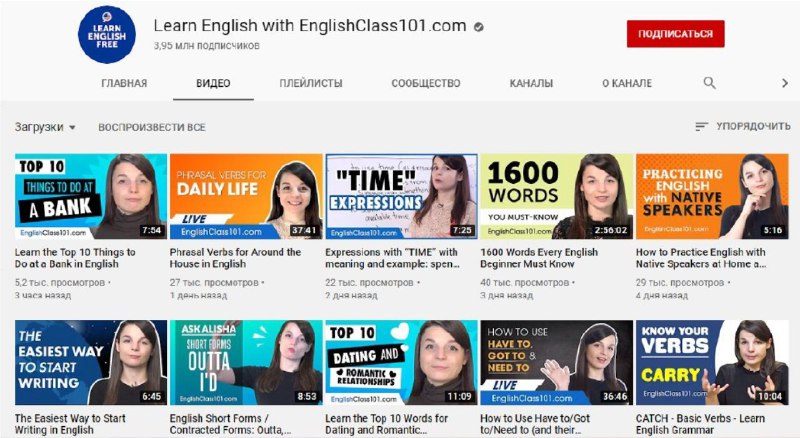Click the red ПОДПИСАТЬСЯ subscribe button
800x438 pixels.
click(676, 34)
